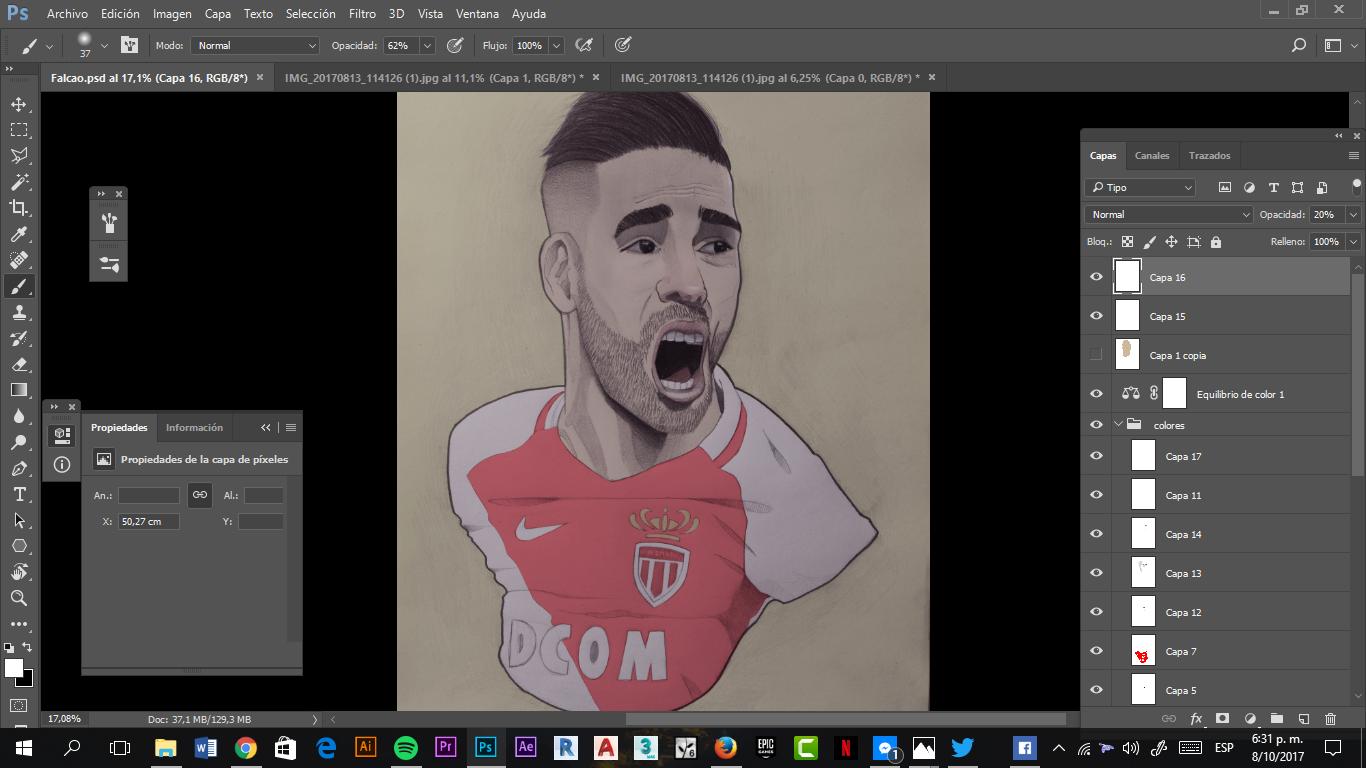Select the Horizontal Type tool
Viewport: 1366px width, 768px height.
[x=18, y=494]
